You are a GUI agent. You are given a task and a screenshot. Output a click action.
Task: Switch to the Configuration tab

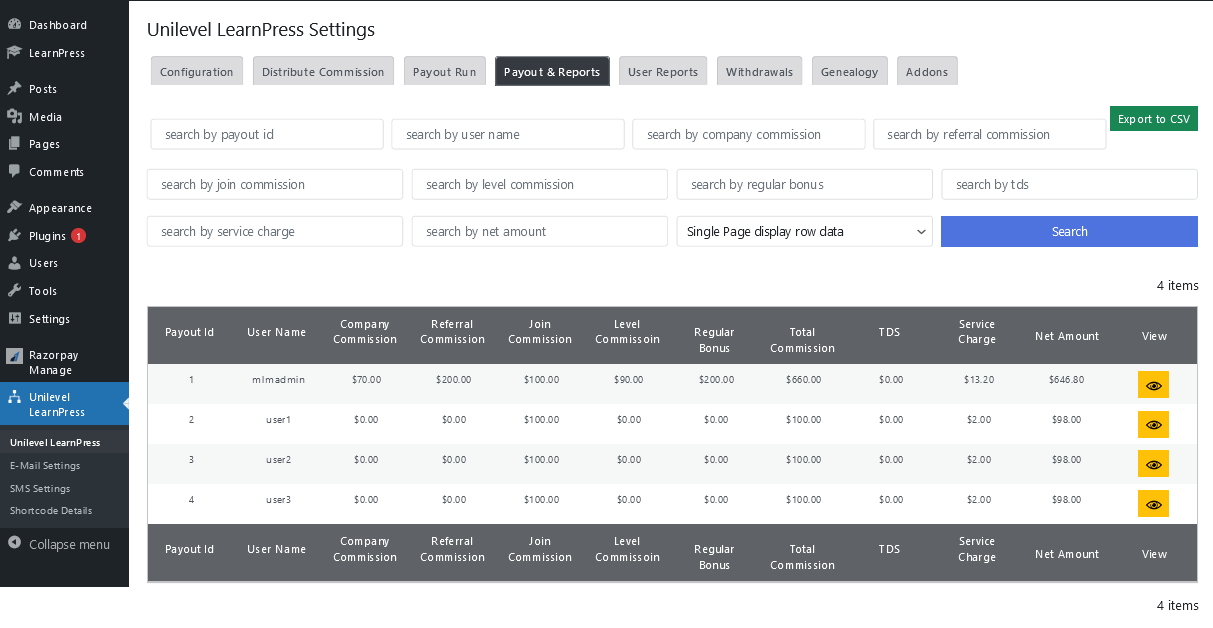(196, 71)
